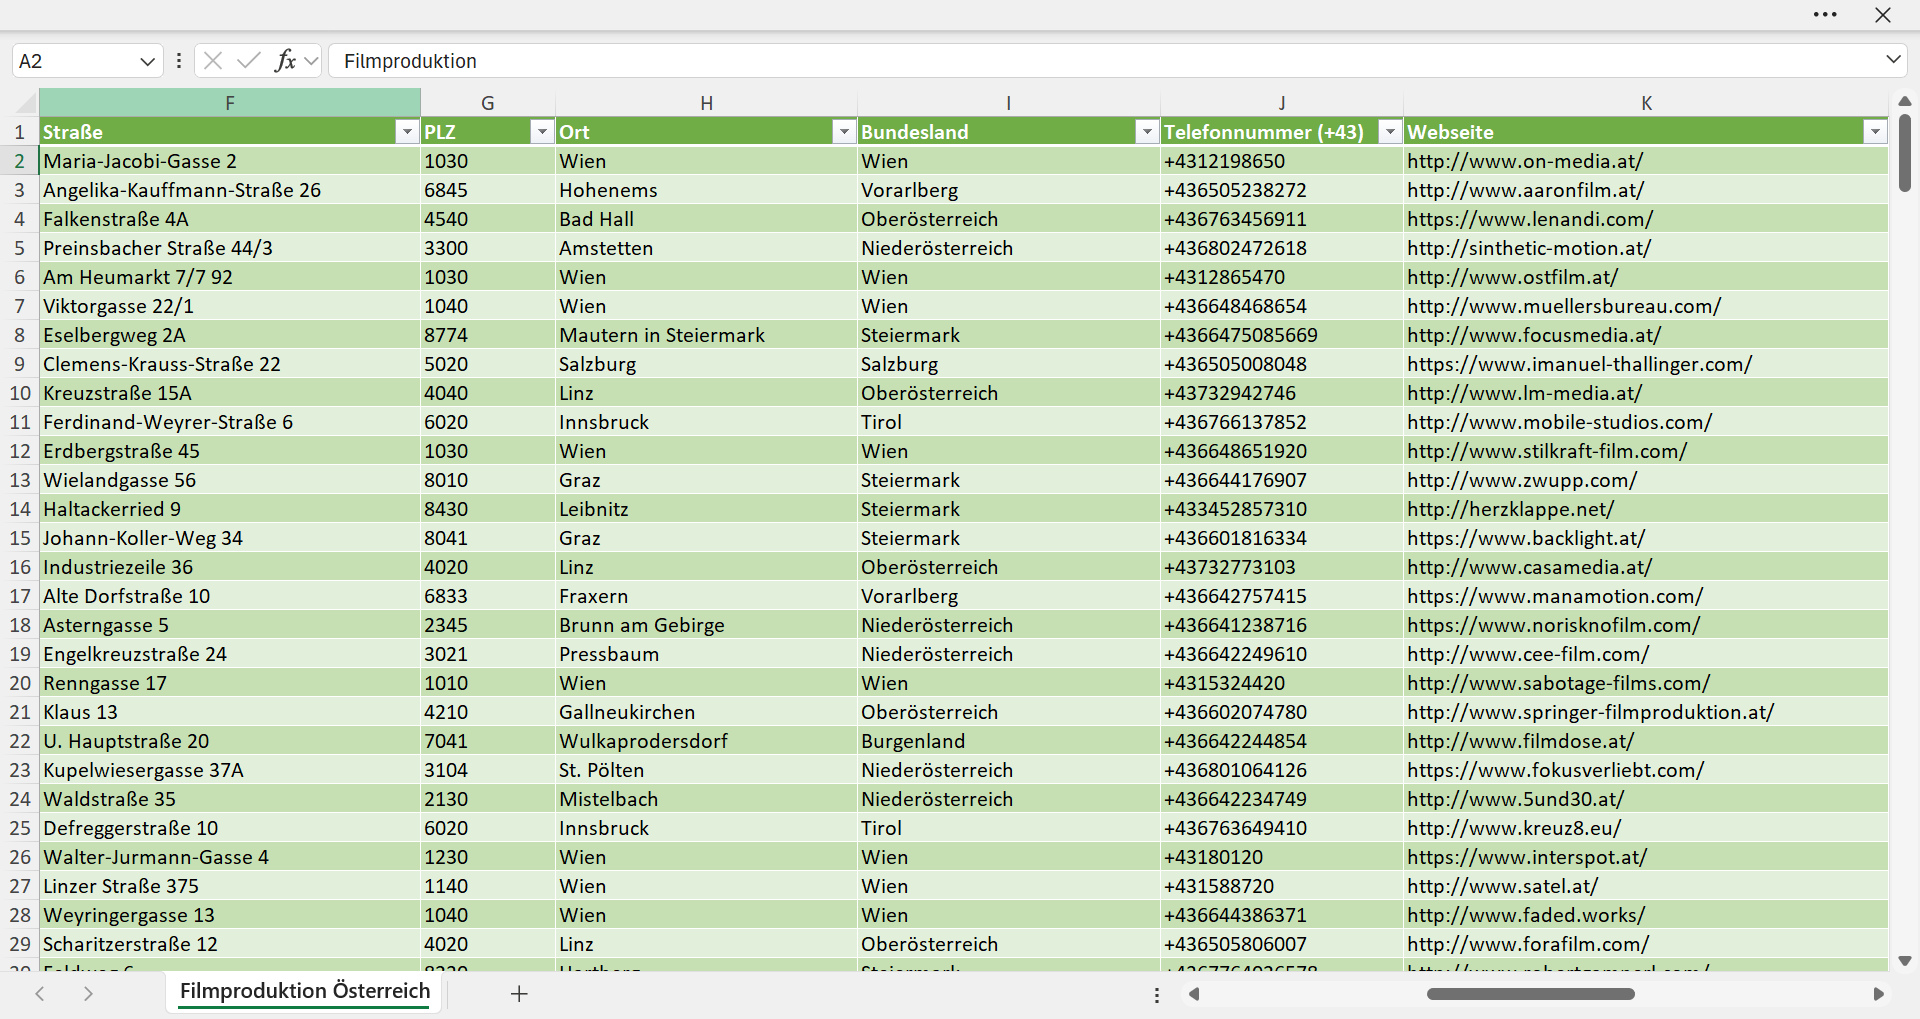Open the PLZ column filter dropdown

pyautogui.click(x=542, y=132)
